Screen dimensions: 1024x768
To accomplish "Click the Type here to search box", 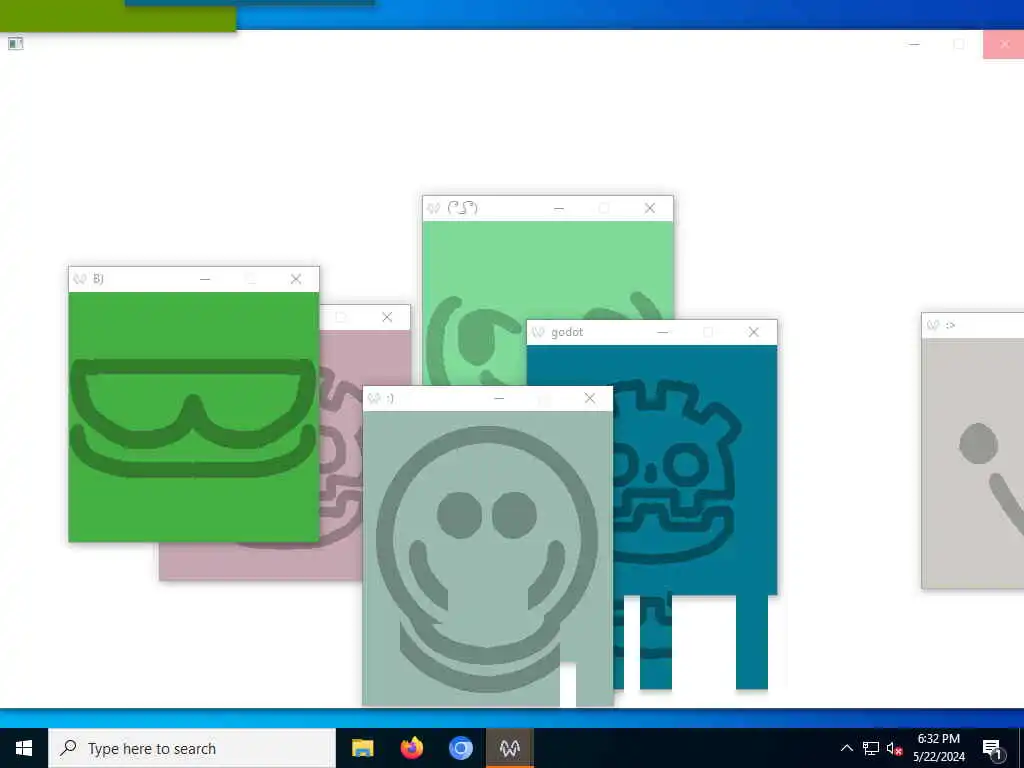I will (x=192, y=748).
